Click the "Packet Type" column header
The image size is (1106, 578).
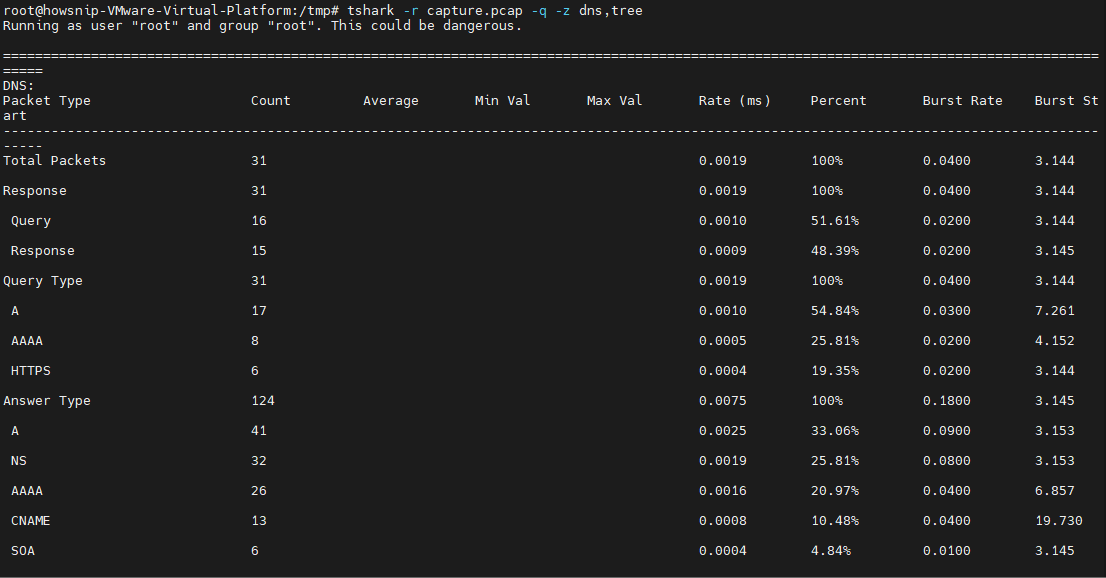coord(47,101)
